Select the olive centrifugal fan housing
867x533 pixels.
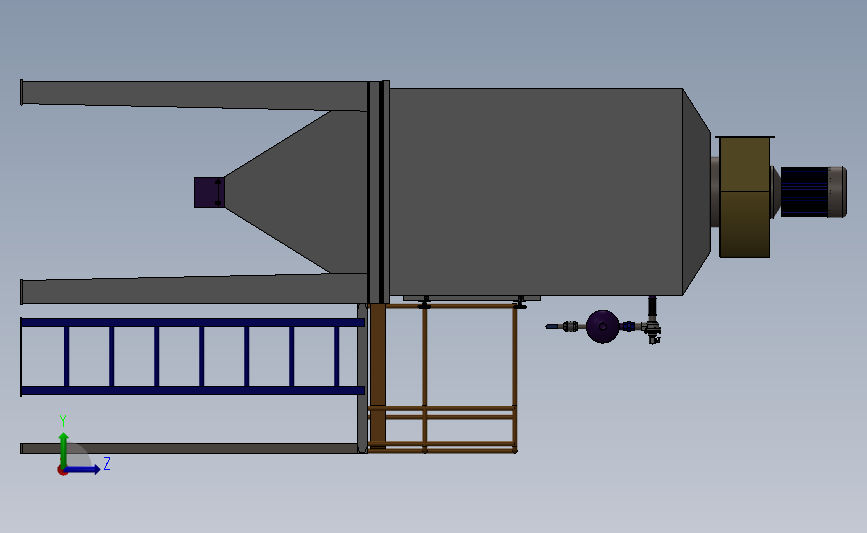[x=744, y=197]
